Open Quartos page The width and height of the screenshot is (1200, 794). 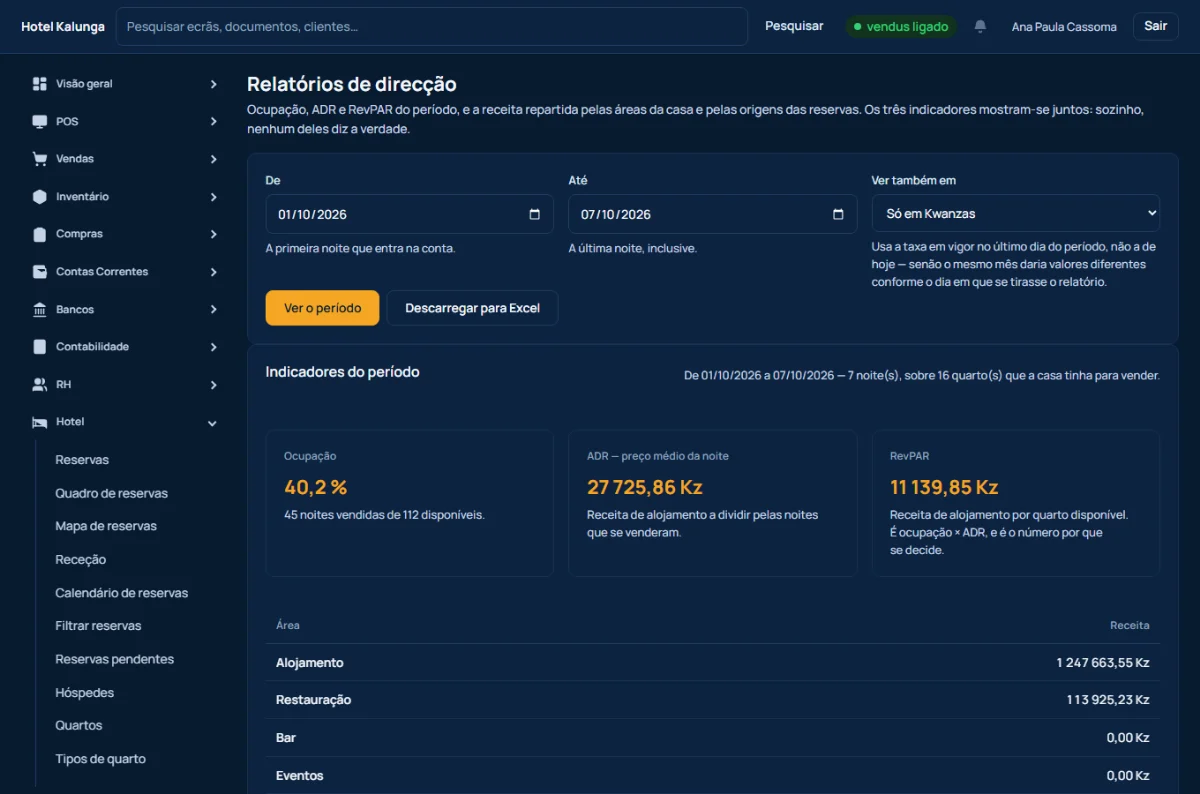point(78,726)
